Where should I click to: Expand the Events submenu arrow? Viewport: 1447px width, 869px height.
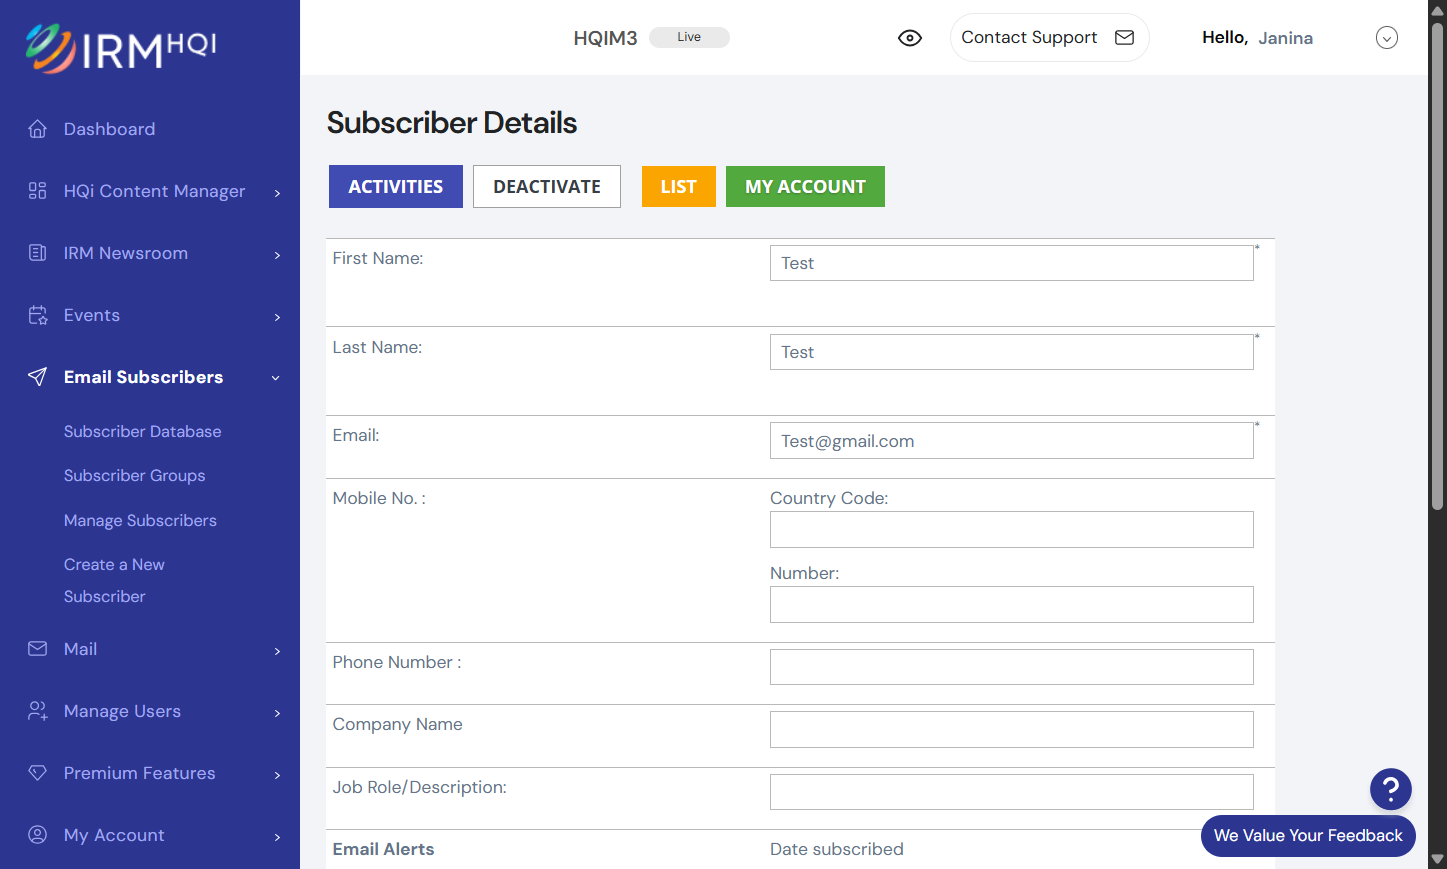coord(277,317)
